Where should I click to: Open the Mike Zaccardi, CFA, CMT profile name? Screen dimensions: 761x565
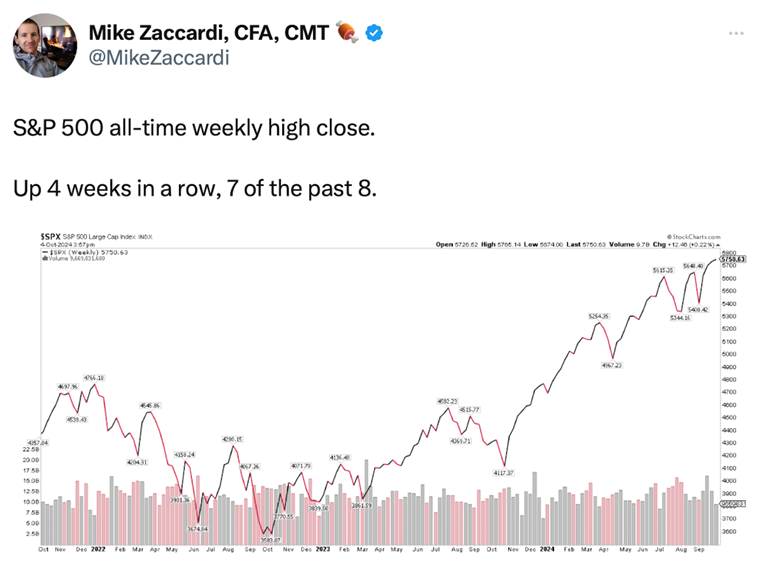pos(210,33)
